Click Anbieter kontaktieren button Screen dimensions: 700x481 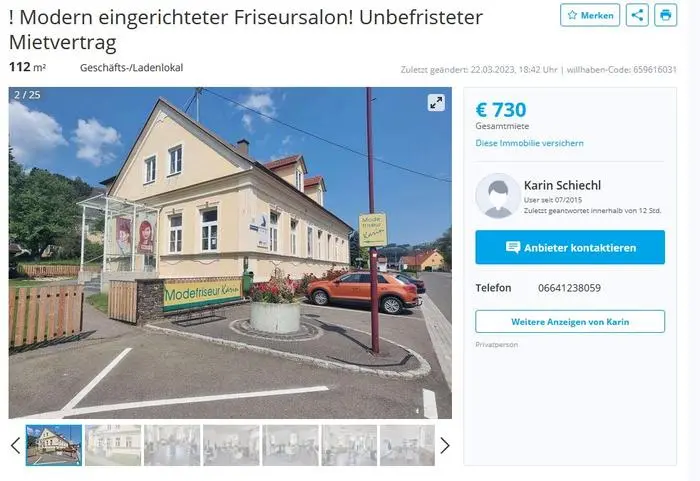570,247
